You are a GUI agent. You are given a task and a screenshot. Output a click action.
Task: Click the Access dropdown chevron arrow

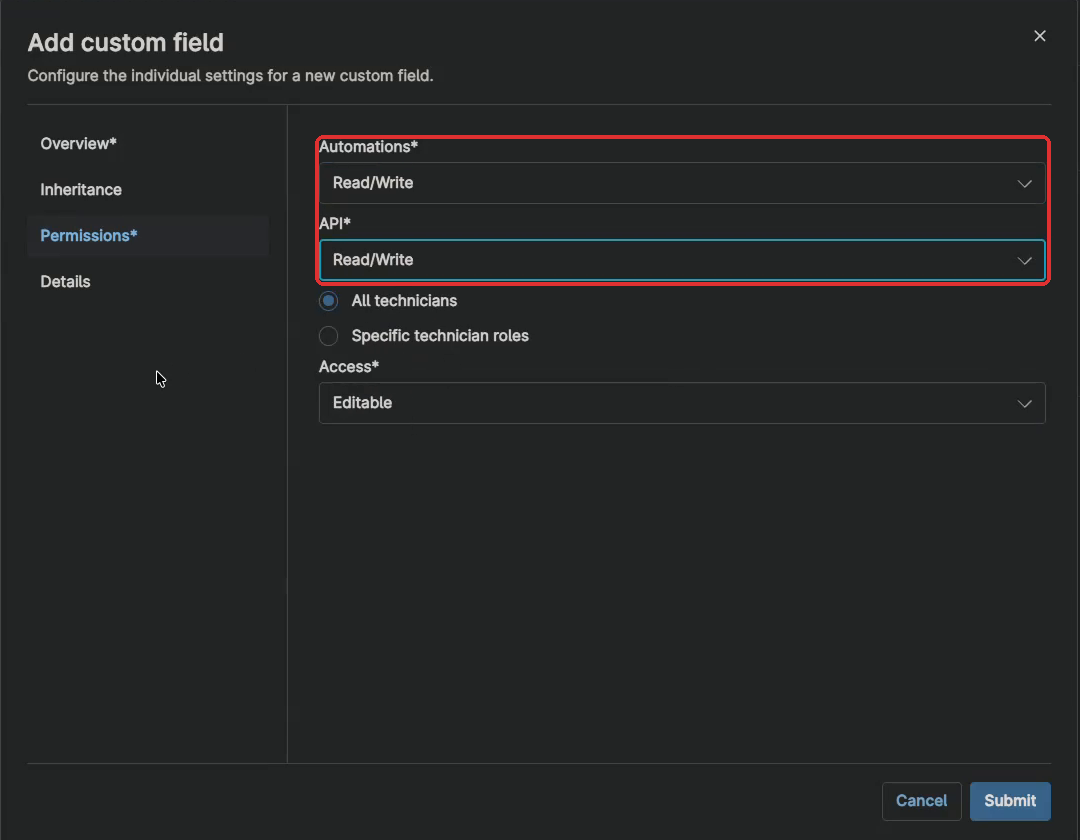(x=1024, y=403)
